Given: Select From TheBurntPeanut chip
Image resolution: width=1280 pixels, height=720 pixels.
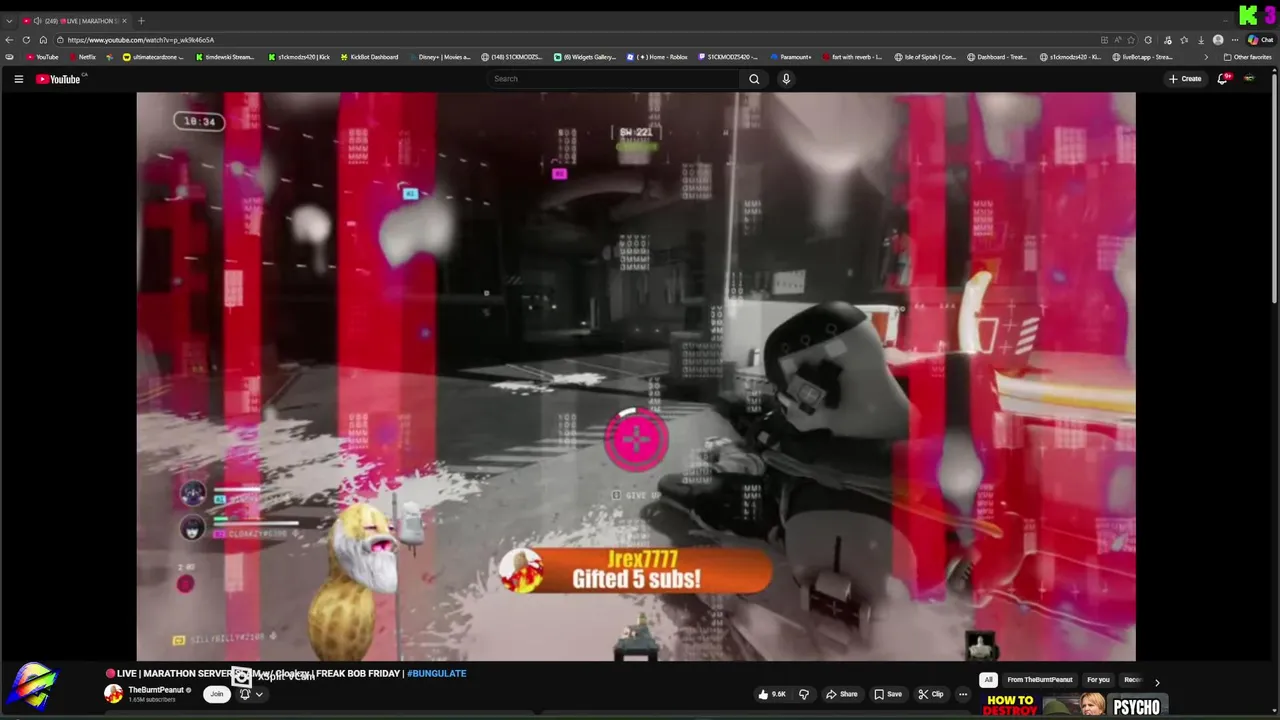Looking at the screenshot, I should [1040, 680].
